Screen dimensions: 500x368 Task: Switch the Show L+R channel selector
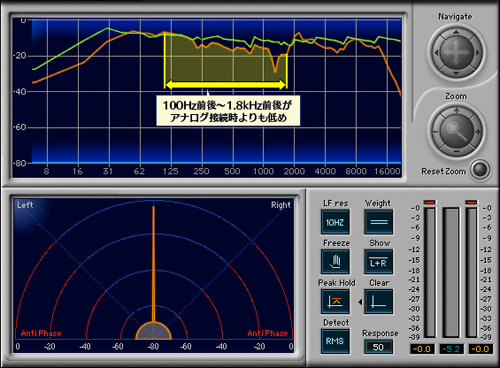[x=379, y=261]
